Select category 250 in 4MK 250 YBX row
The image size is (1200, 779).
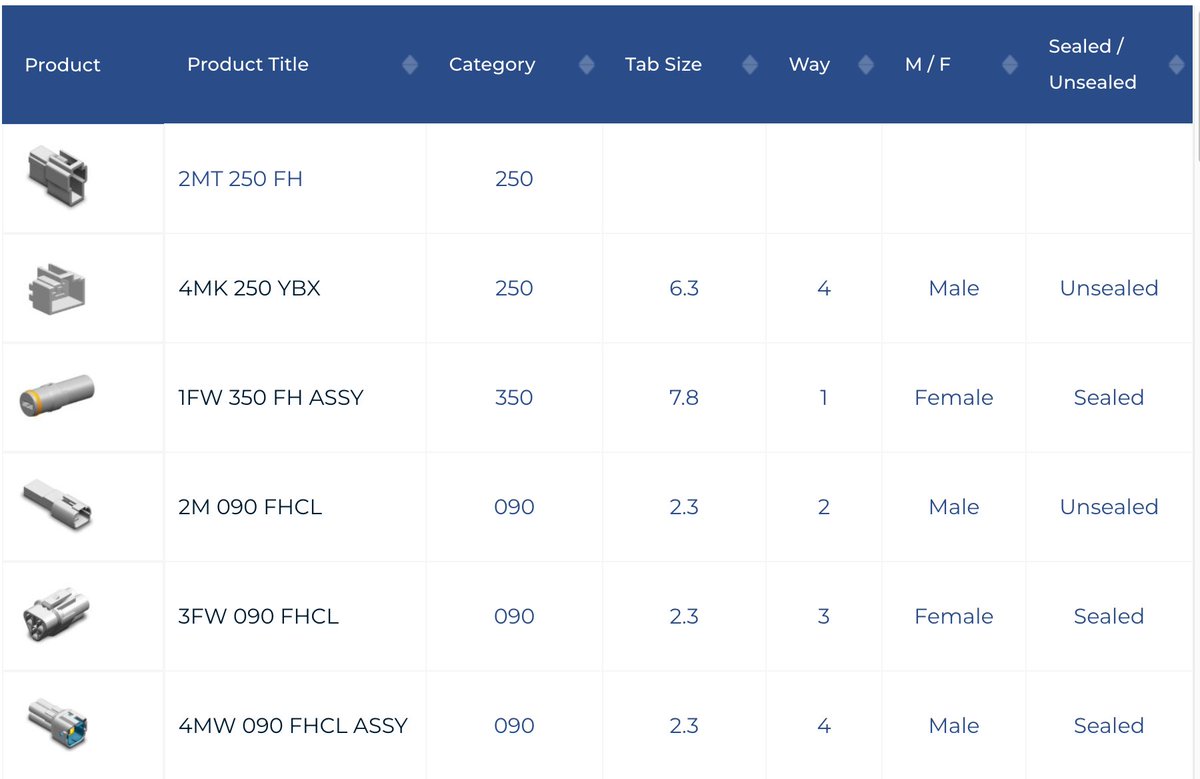click(x=514, y=288)
